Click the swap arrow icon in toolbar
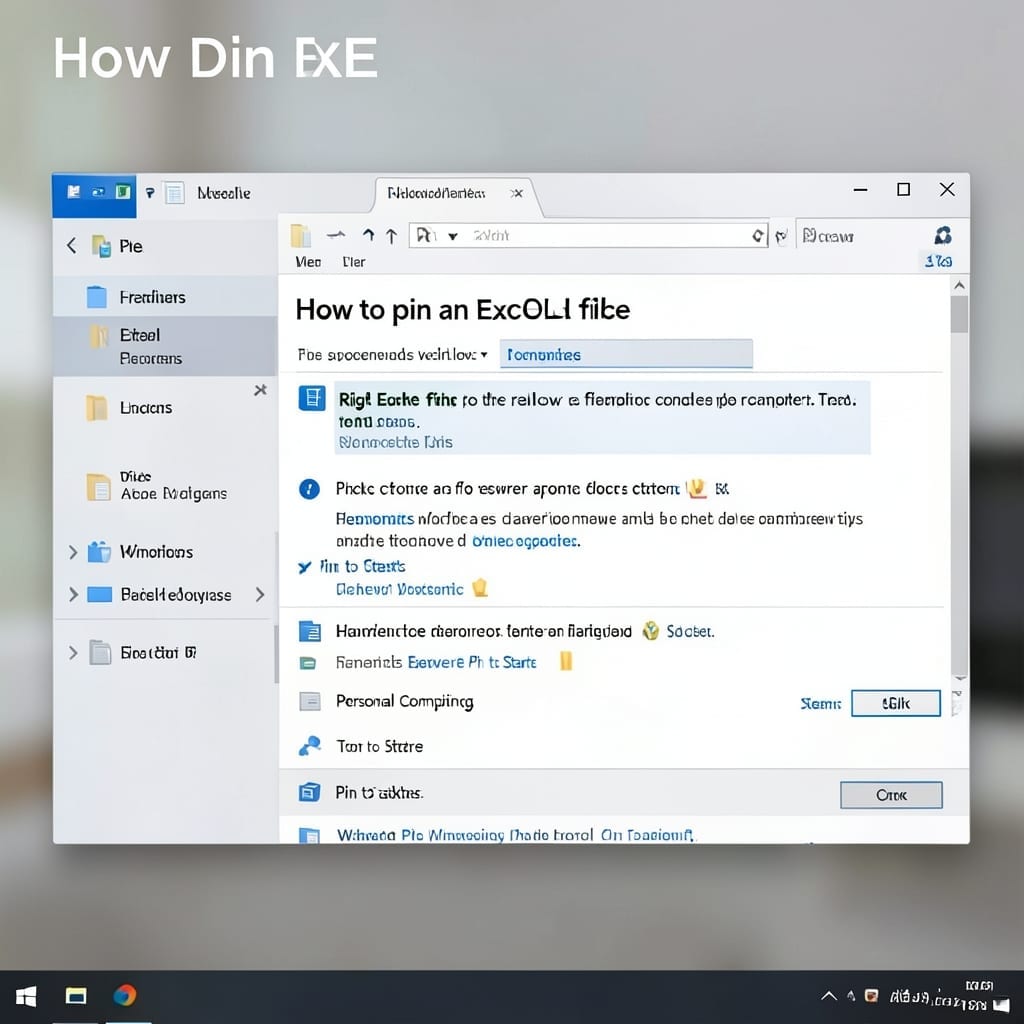The width and height of the screenshot is (1024, 1024). pyautogui.click(x=336, y=234)
